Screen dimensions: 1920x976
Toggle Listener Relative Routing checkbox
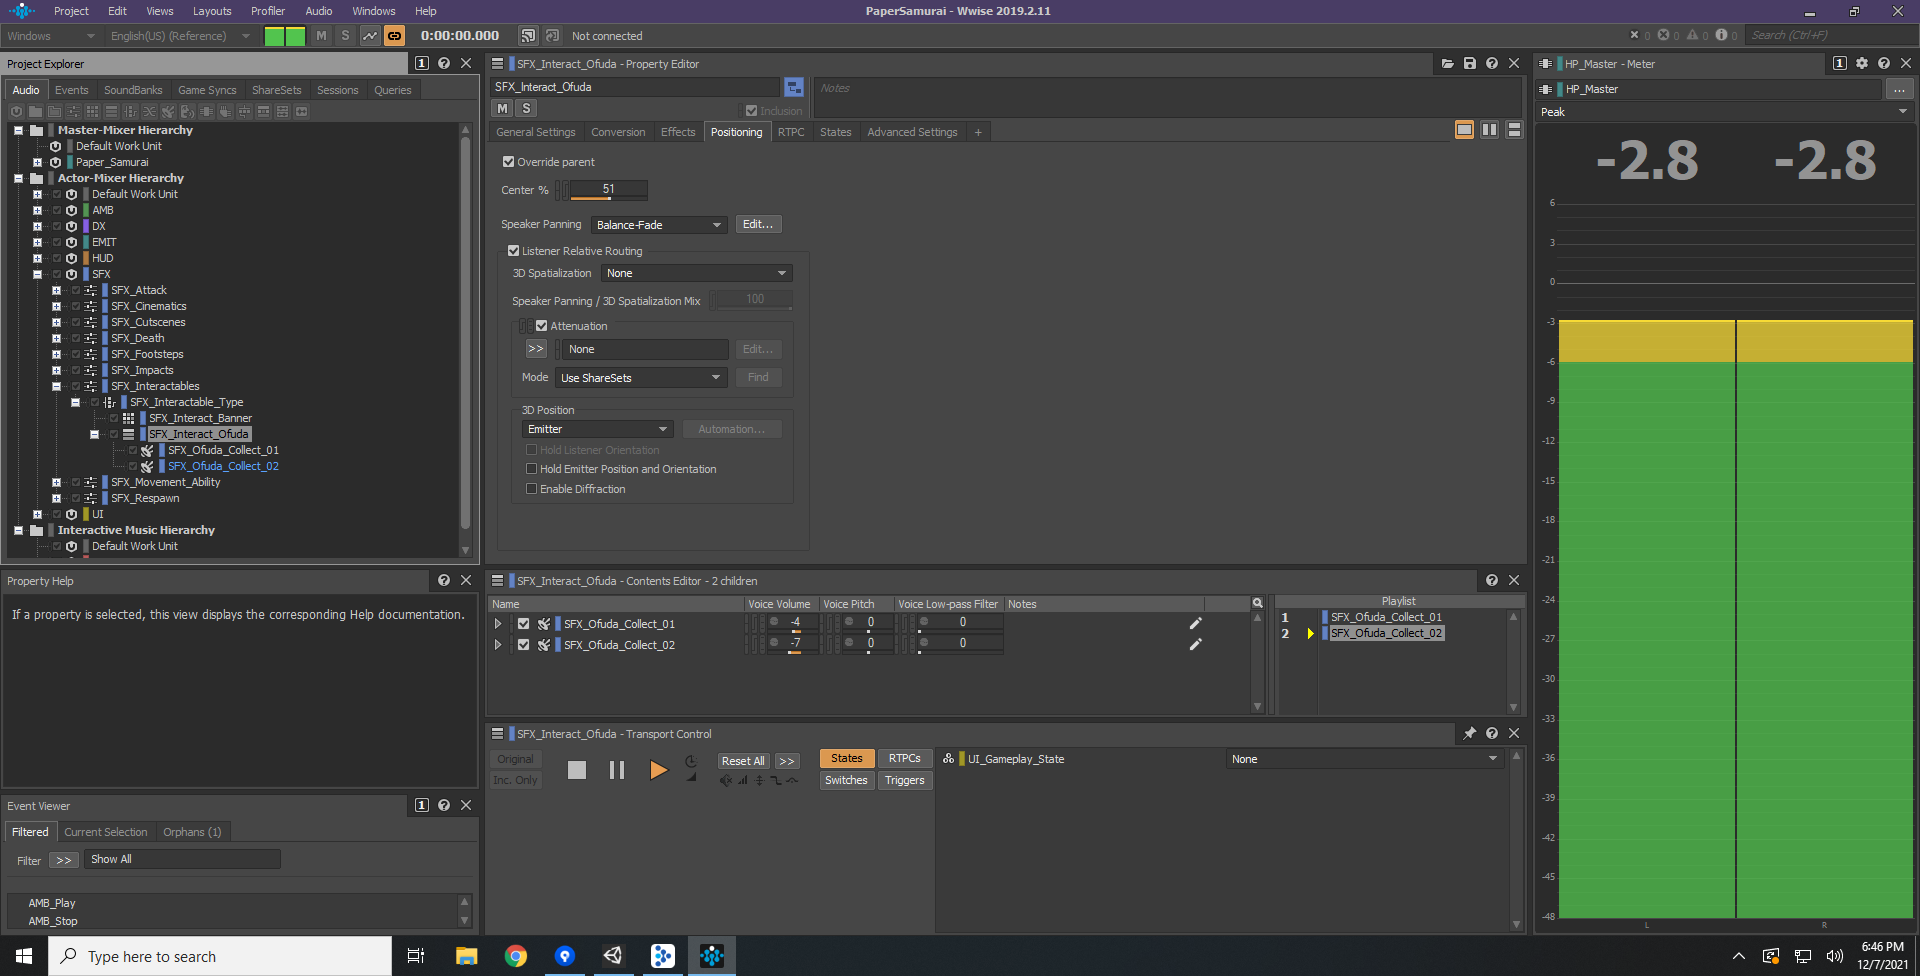pyautogui.click(x=513, y=251)
